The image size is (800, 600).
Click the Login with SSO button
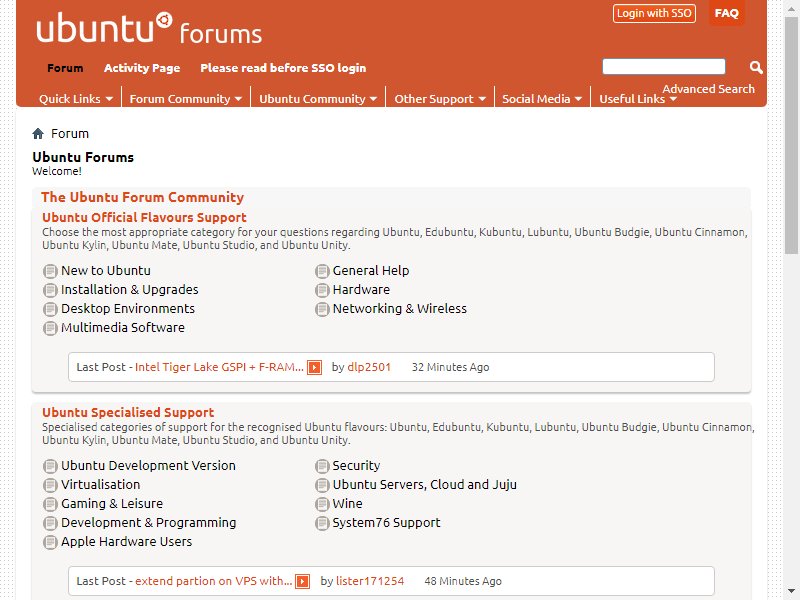pos(654,13)
